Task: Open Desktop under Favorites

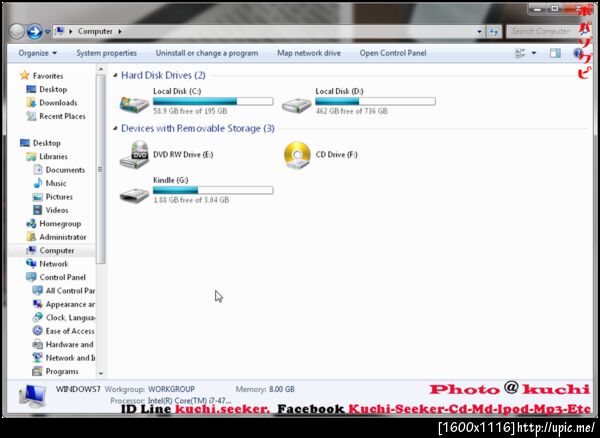Action: pos(53,89)
